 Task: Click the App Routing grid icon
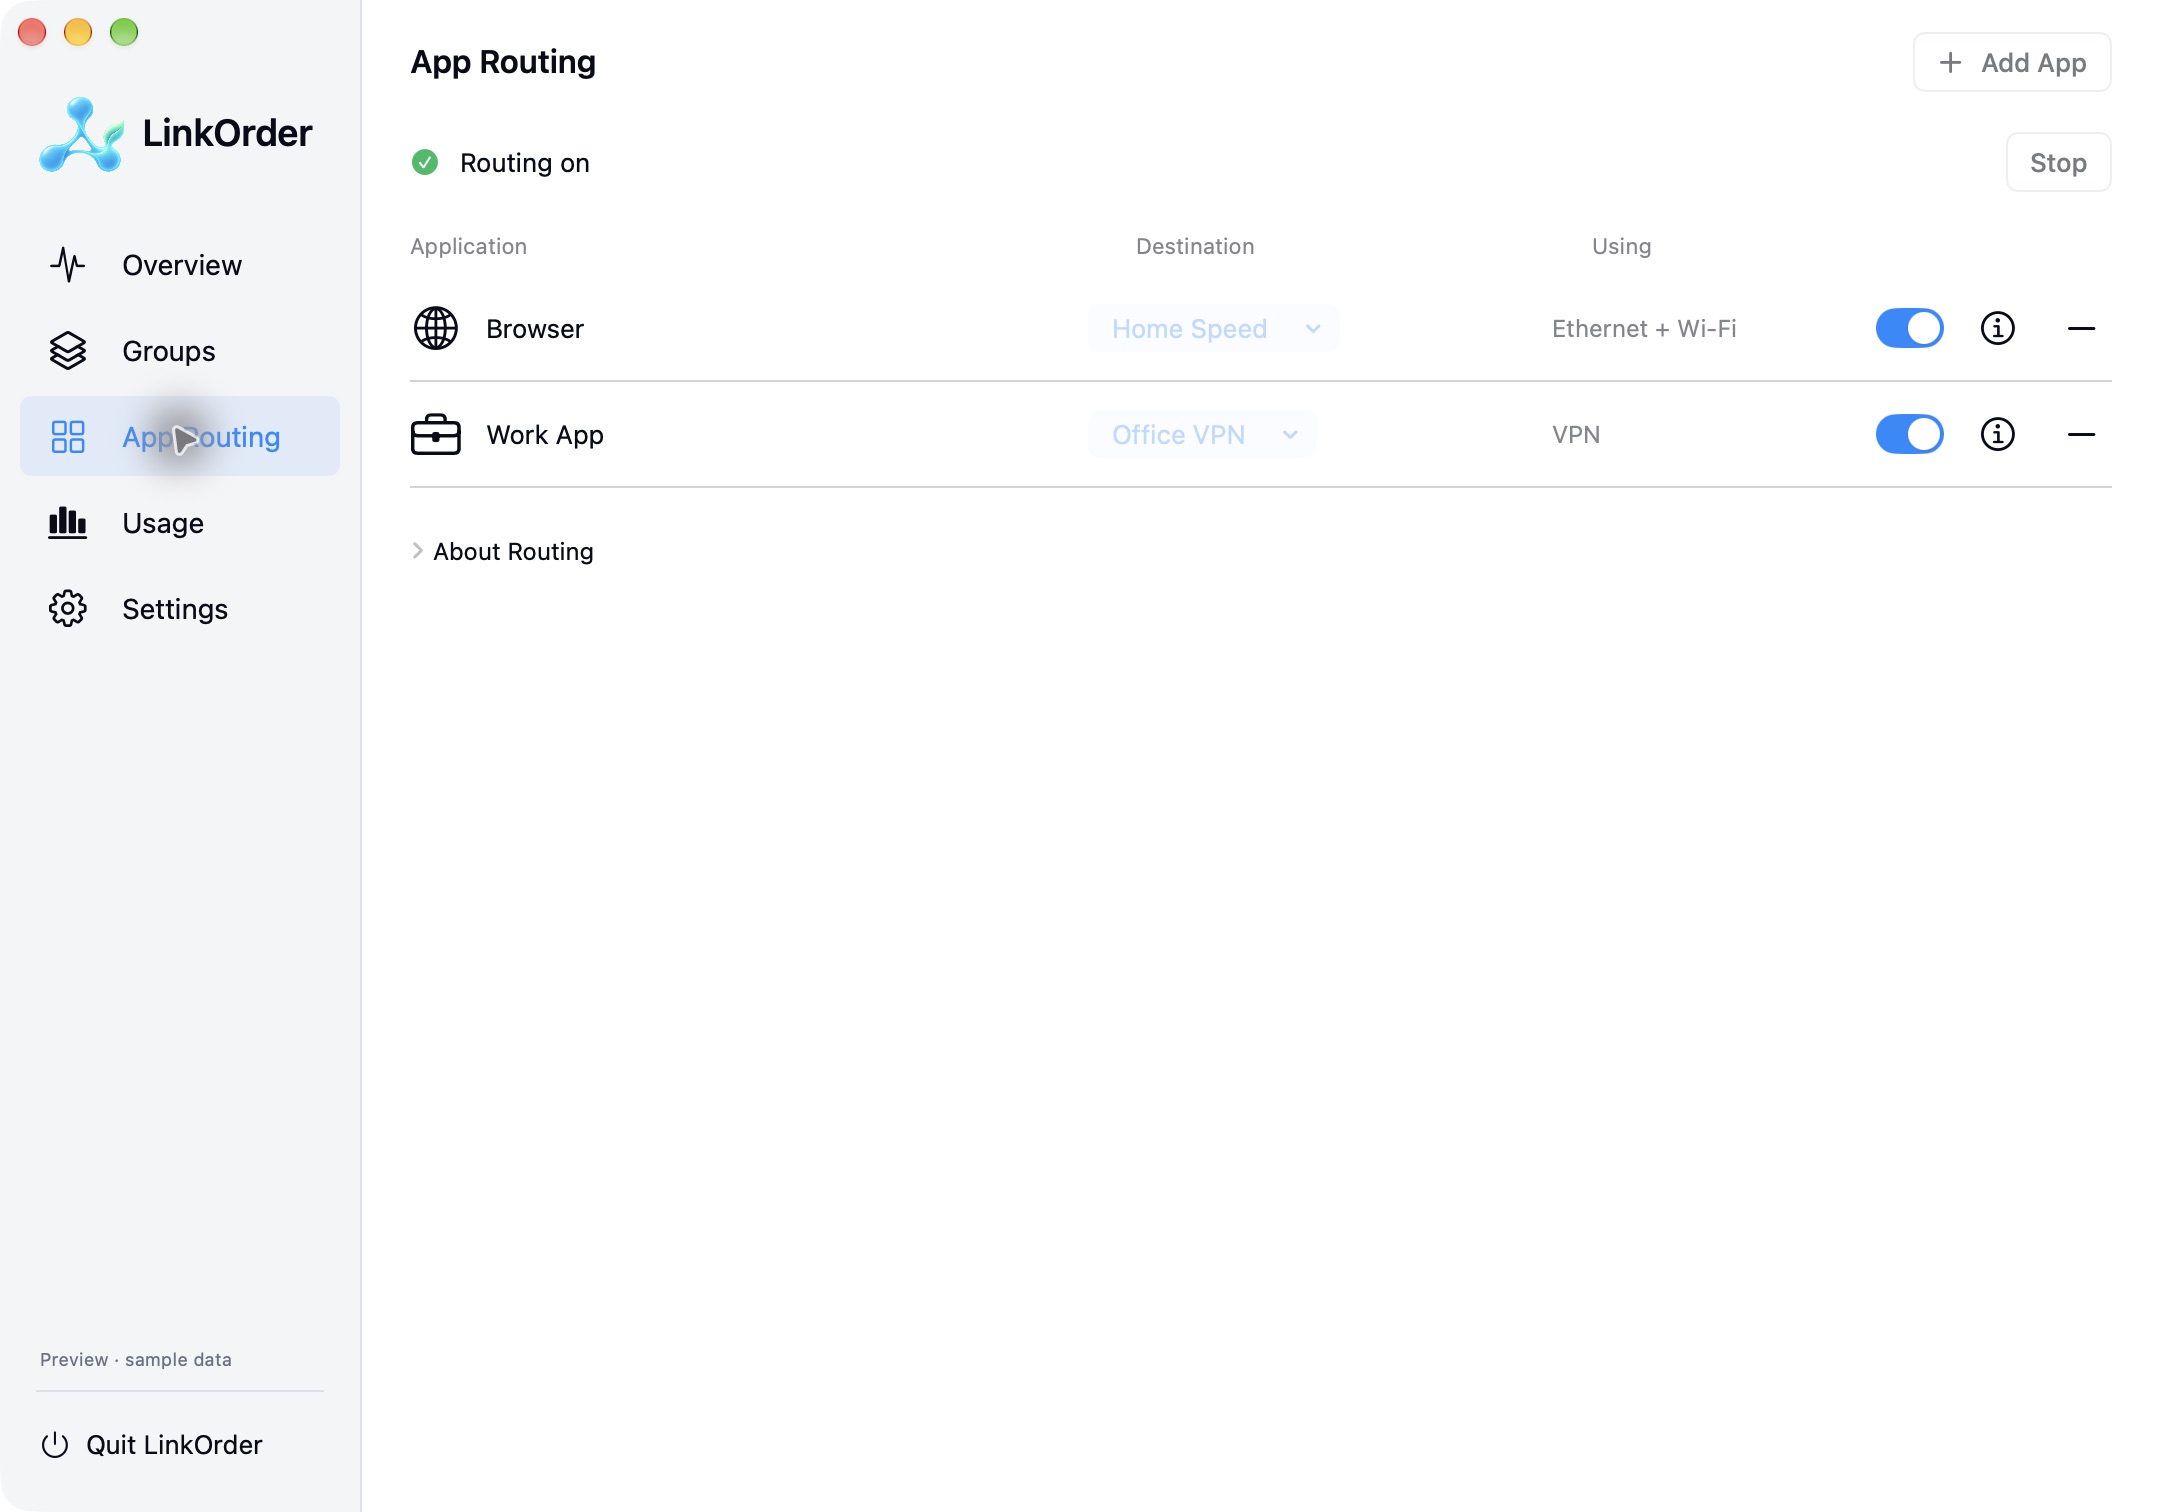point(68,437)
